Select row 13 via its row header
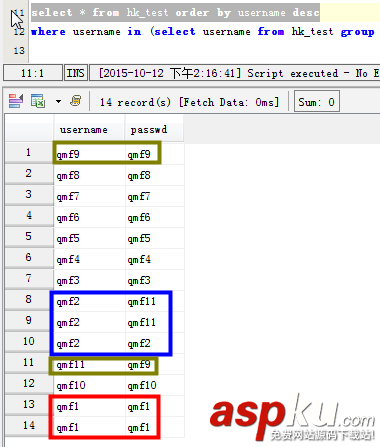Image resolution: width=380 pixels, height=447 pixels. coord(29,405)
